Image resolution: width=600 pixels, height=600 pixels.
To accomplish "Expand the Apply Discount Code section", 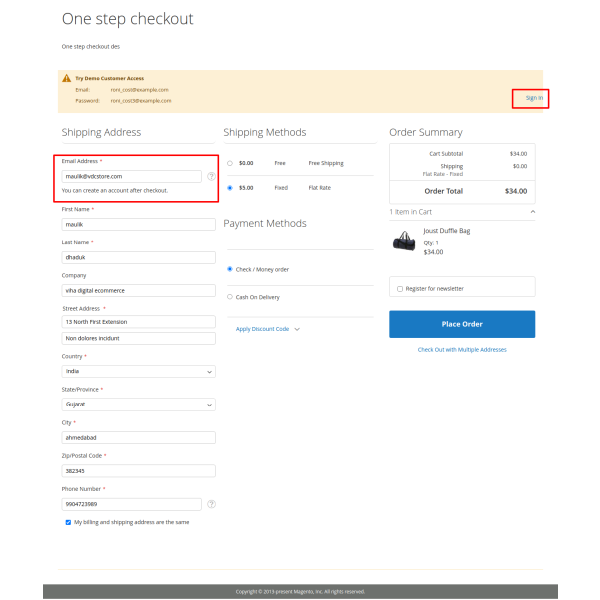I will 267,329.
